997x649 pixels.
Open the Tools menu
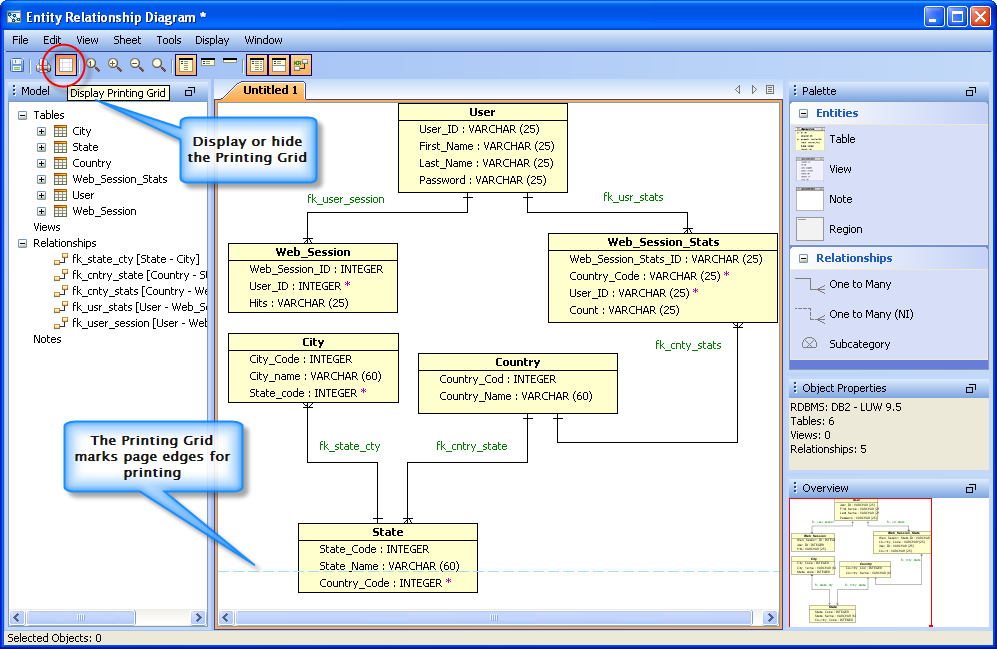pos(168,40)
